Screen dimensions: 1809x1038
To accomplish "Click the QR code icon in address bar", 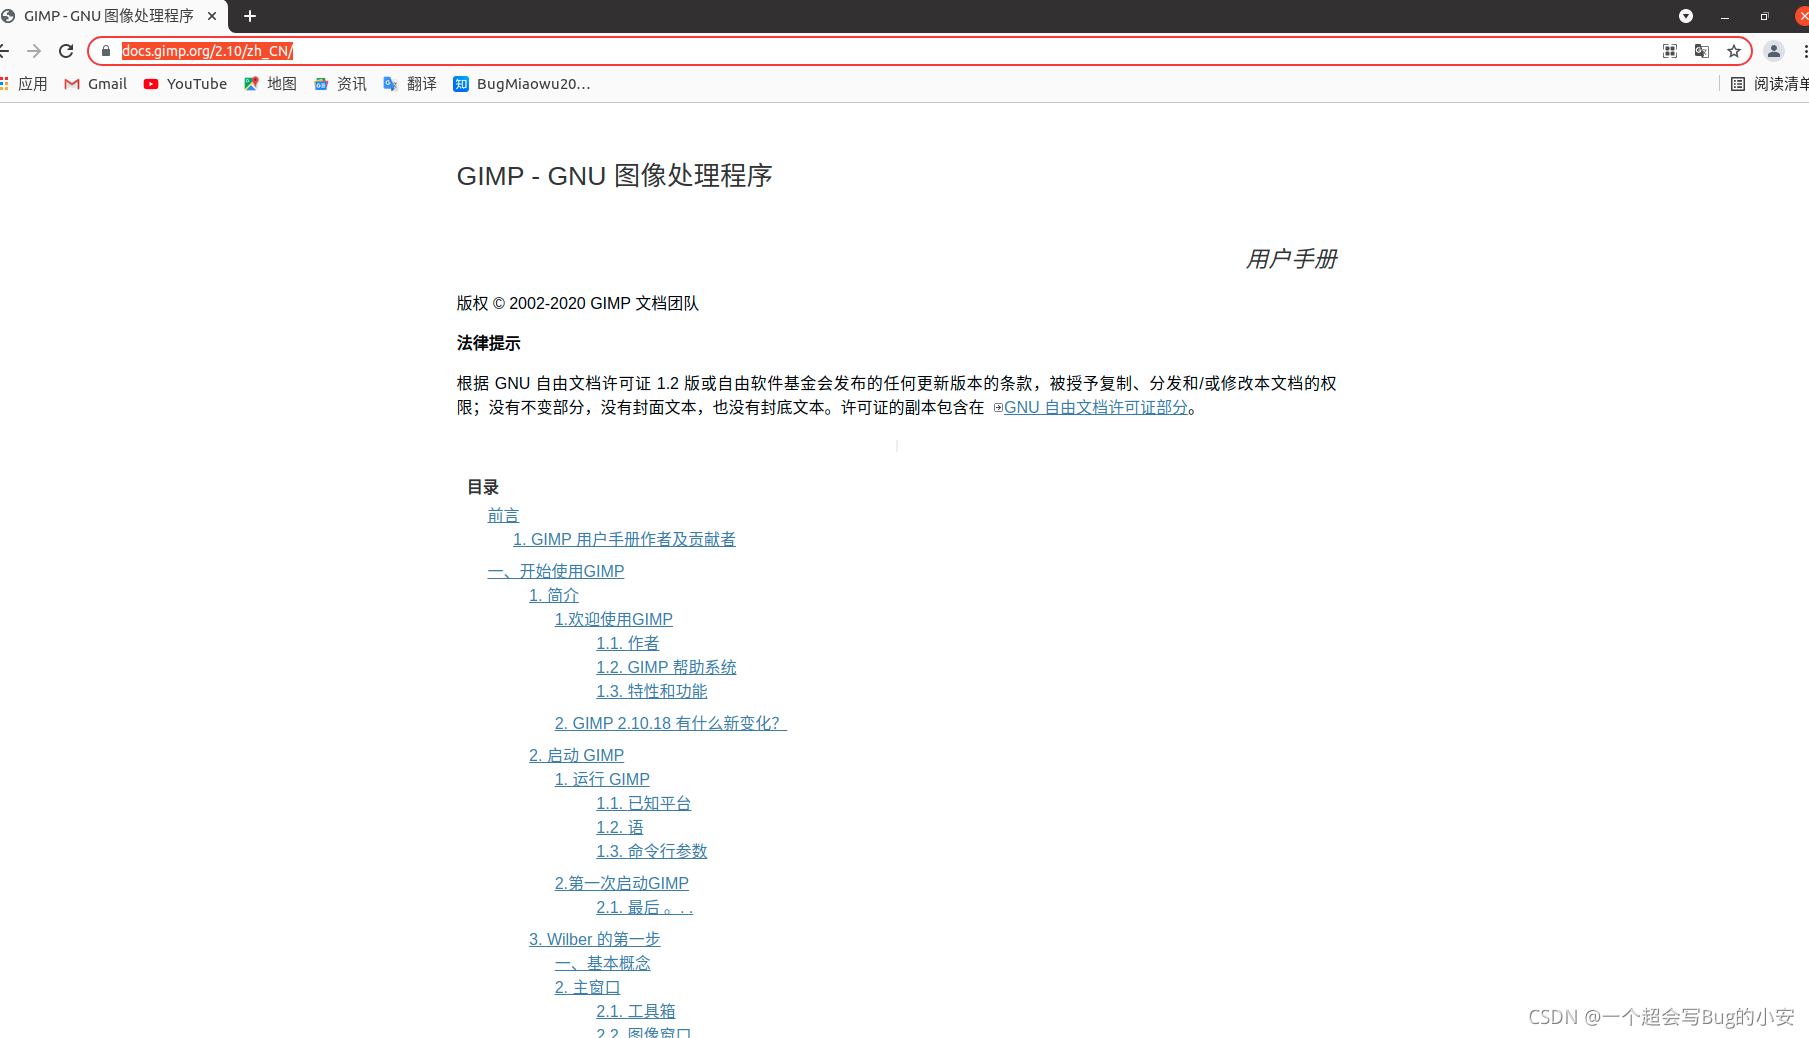I will coord(1670,51).
